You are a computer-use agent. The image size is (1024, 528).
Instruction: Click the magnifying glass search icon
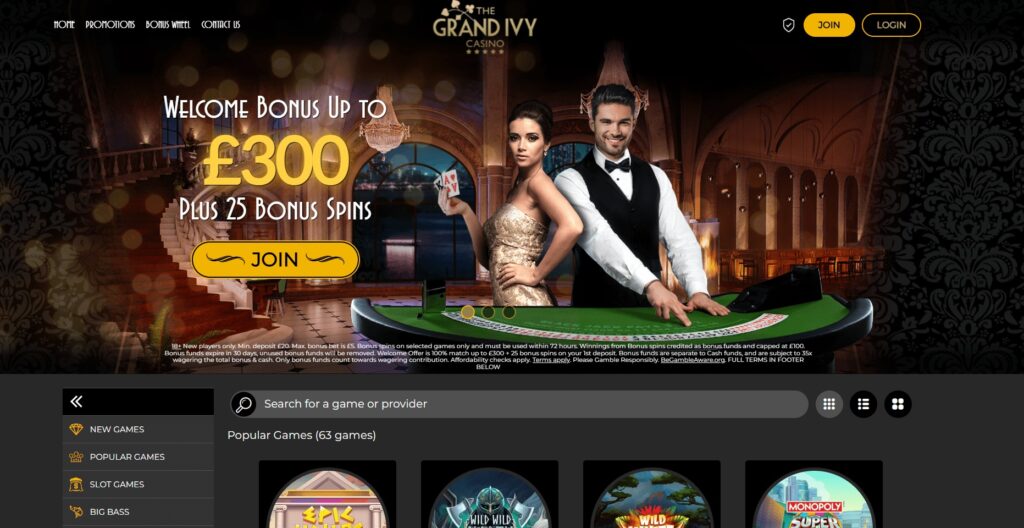[244, 404]
